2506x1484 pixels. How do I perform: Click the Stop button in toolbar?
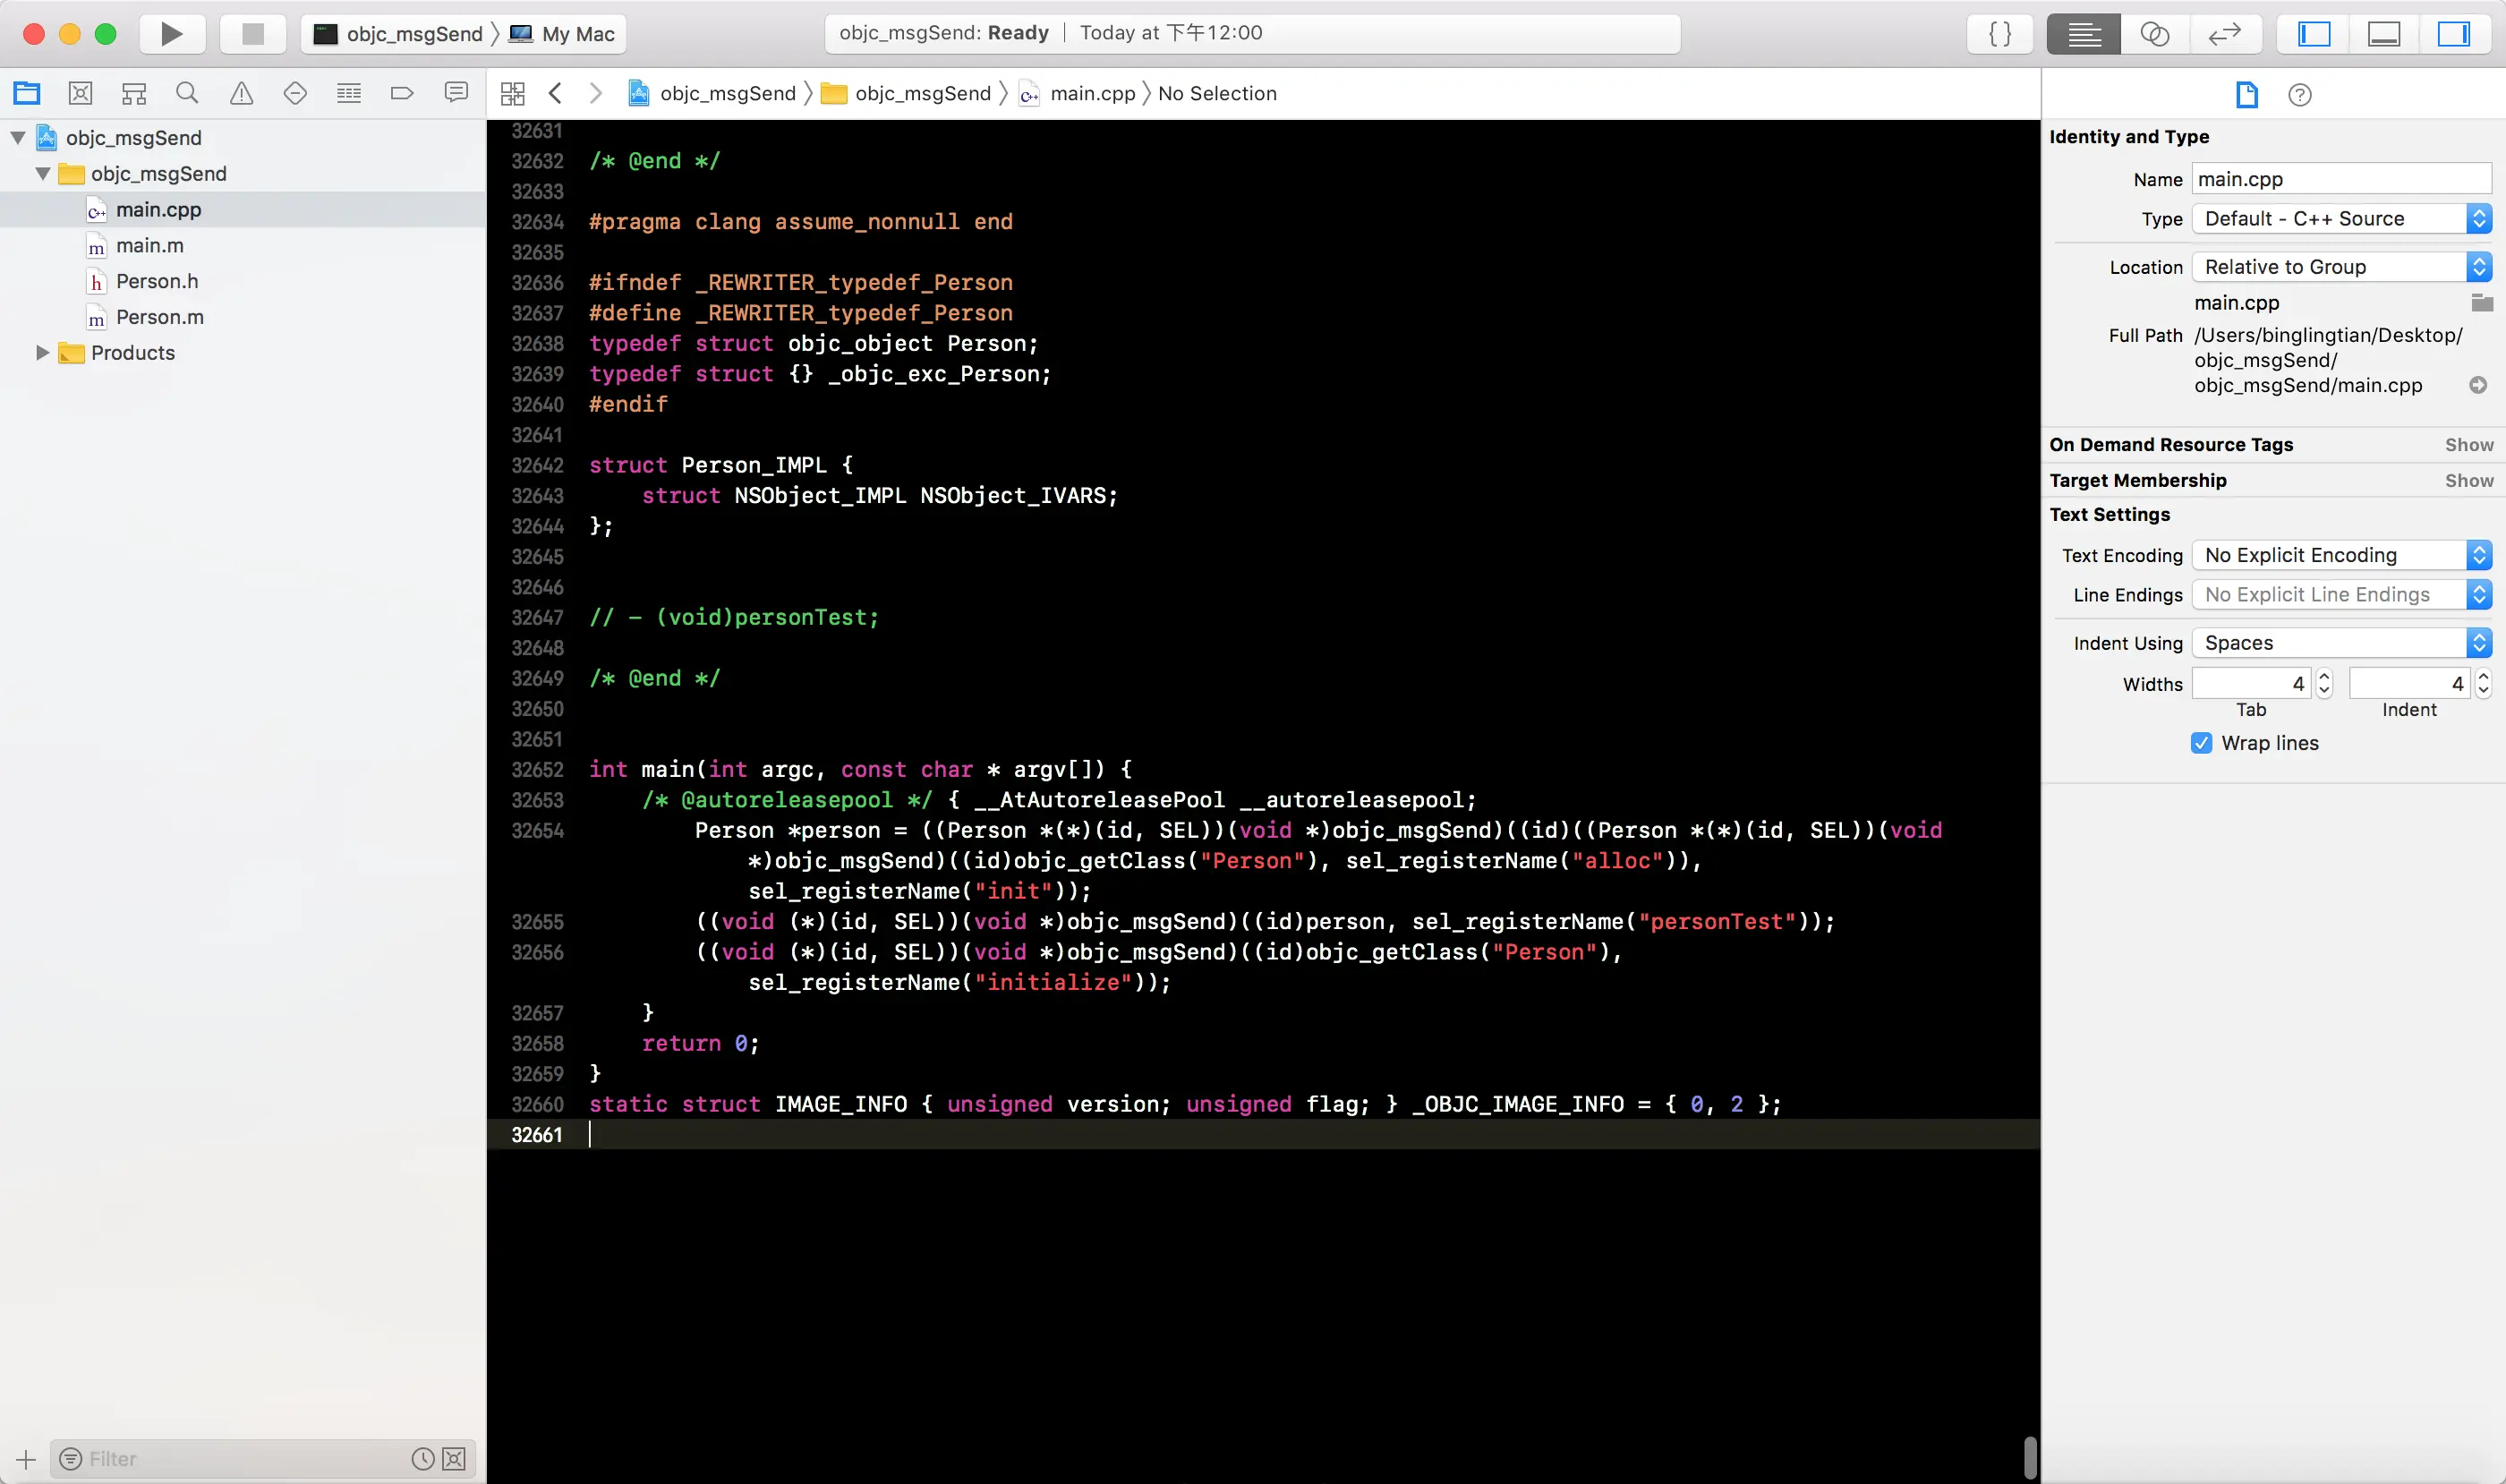[253, 34]
